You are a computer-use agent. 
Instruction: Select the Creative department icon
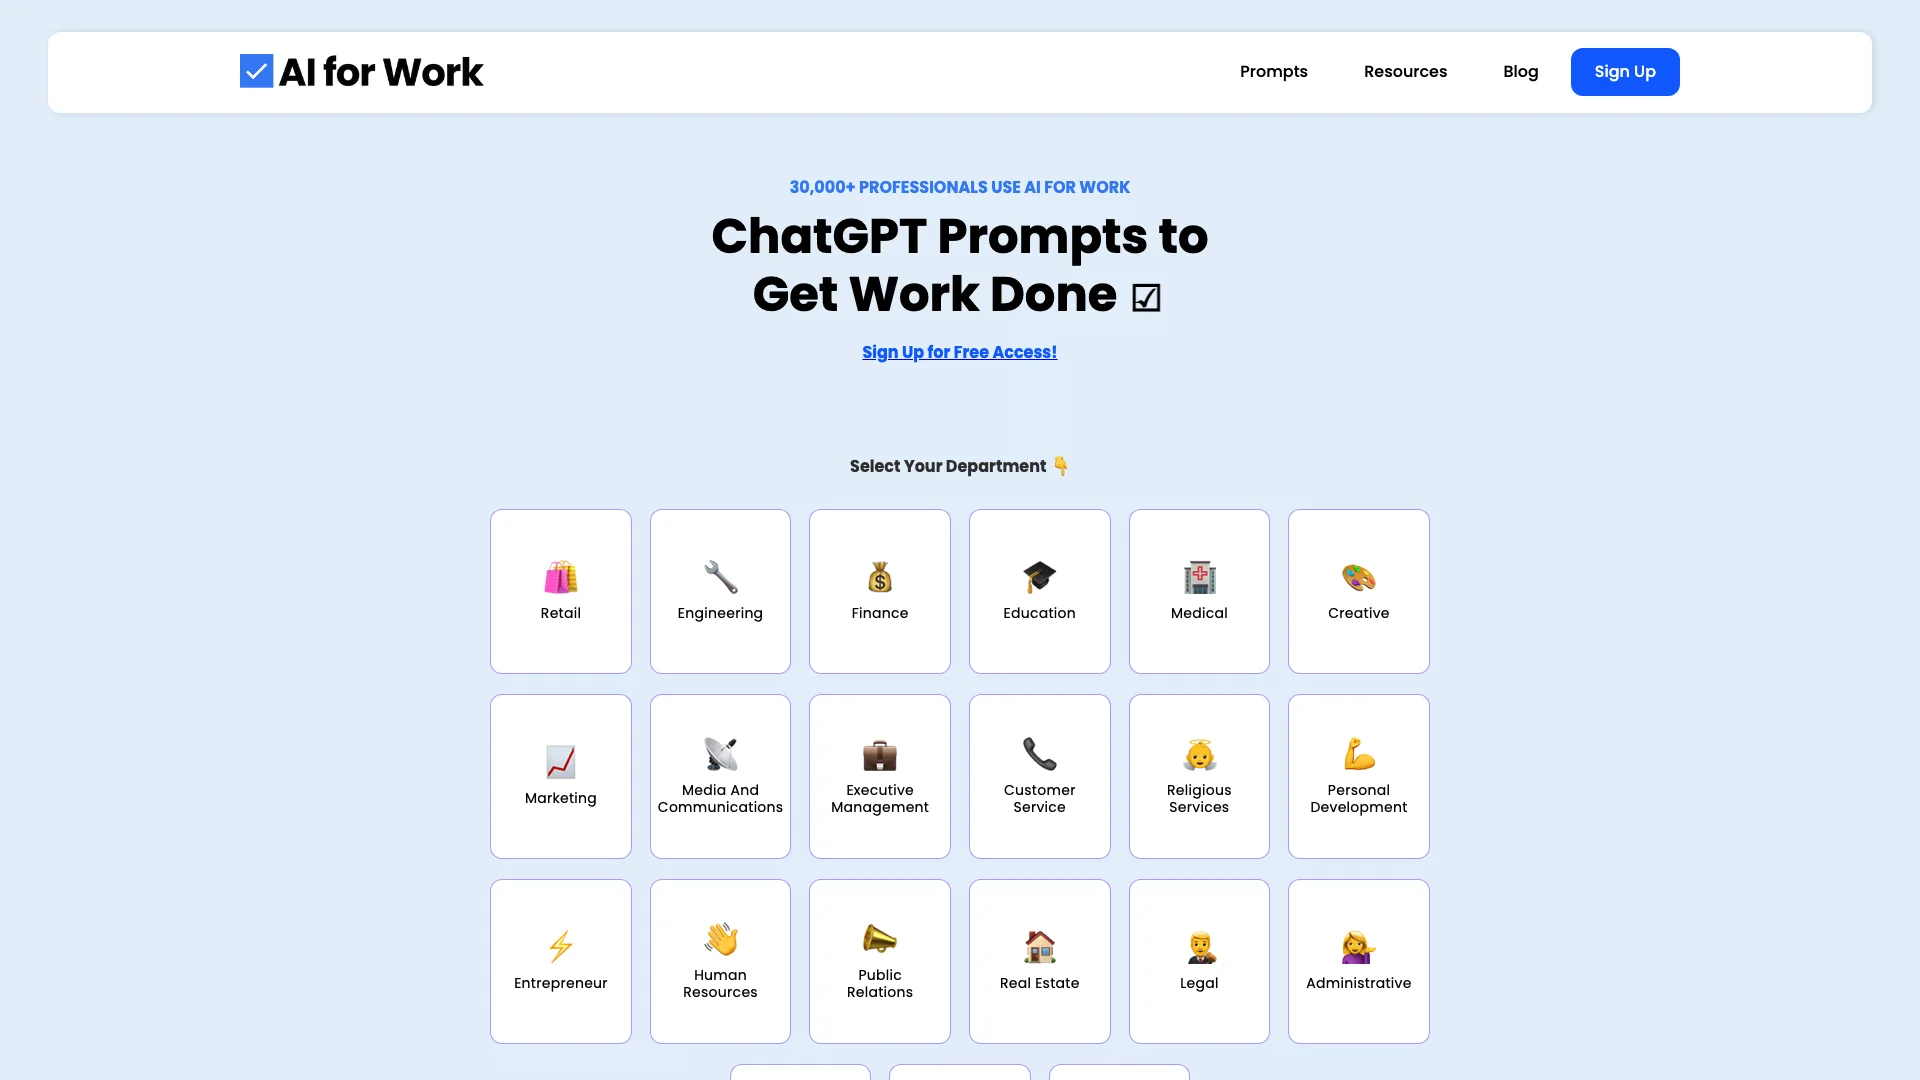[1358, 576]
